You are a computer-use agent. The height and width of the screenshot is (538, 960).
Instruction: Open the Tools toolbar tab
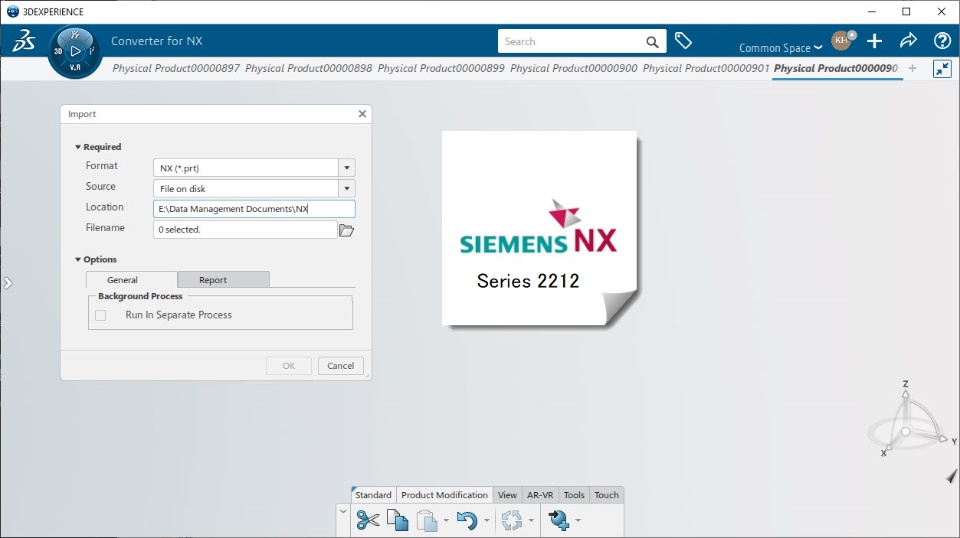pos(574,495)
